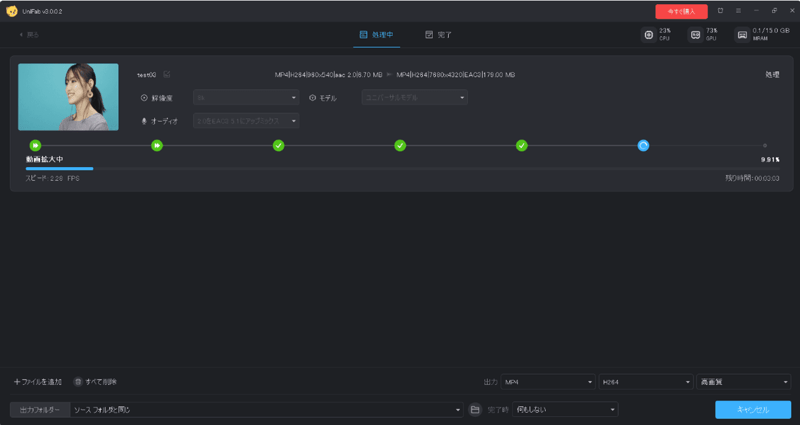The width and height of the screenshot is (800, 425).
Task: Open the 完了時 action dropdown
Action: tap(564, 409)
